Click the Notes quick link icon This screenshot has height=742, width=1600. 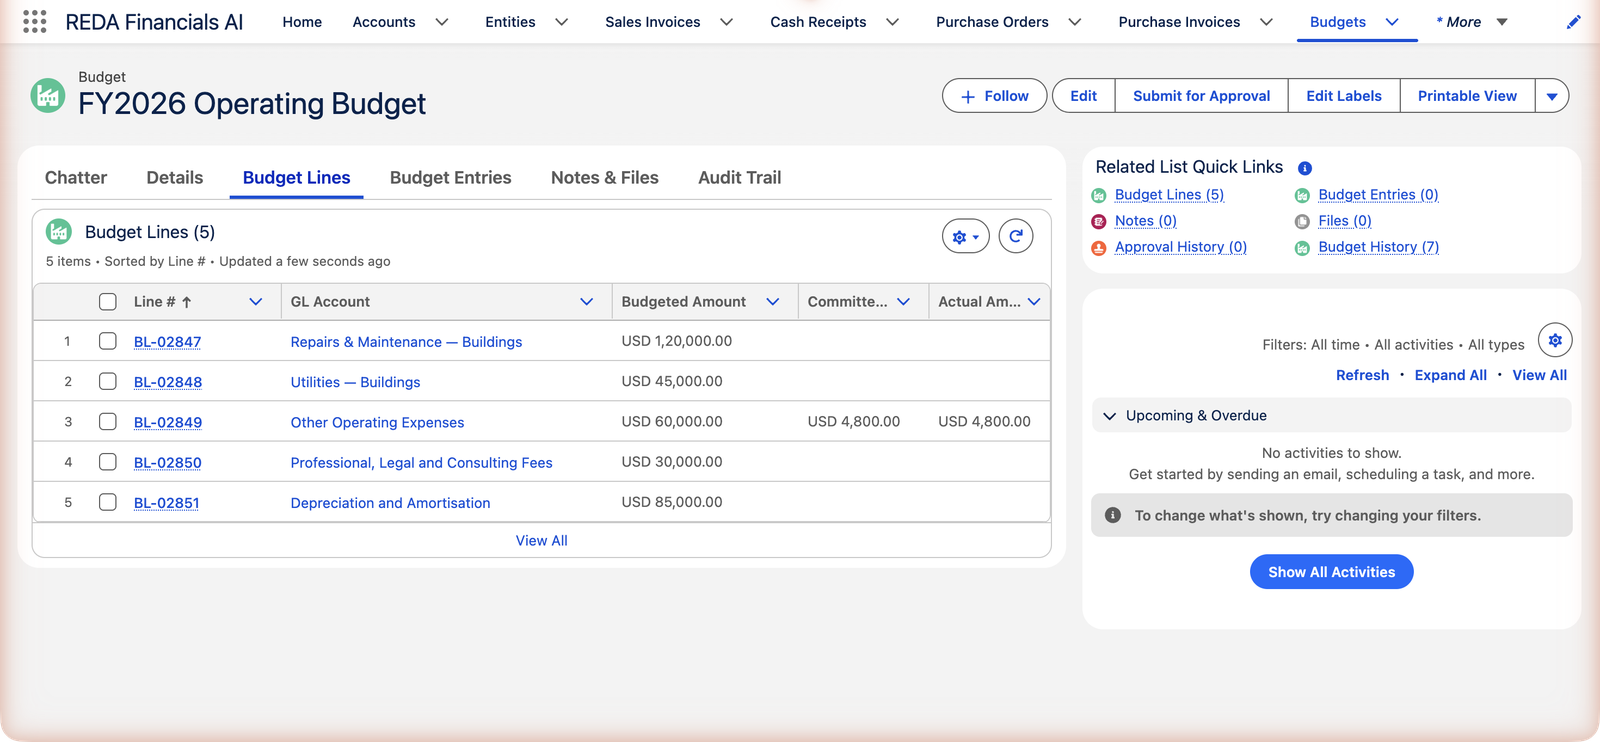(1099, 222)
